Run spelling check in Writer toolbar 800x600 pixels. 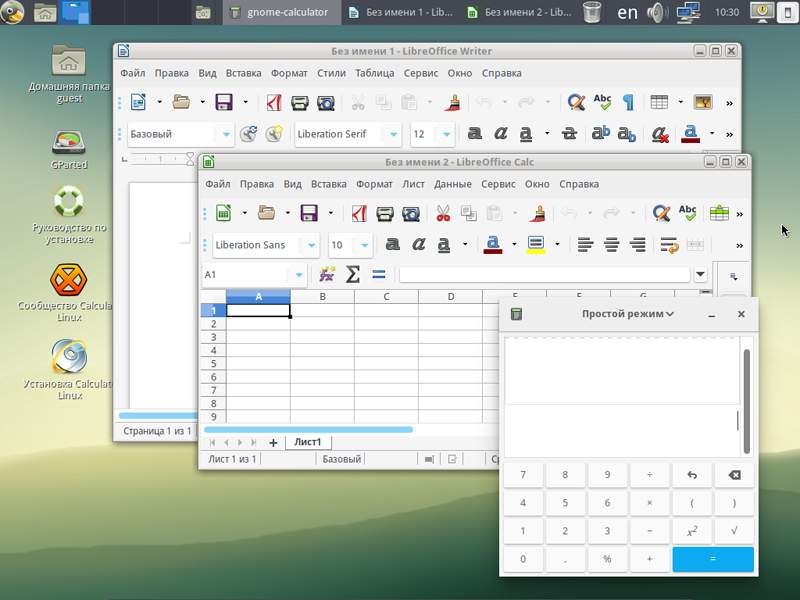(602, 103)
